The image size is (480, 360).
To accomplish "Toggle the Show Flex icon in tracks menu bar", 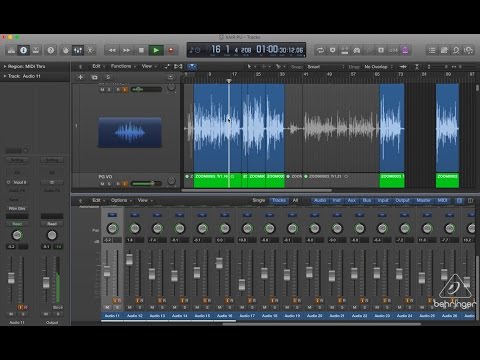I will click(178, 67).
